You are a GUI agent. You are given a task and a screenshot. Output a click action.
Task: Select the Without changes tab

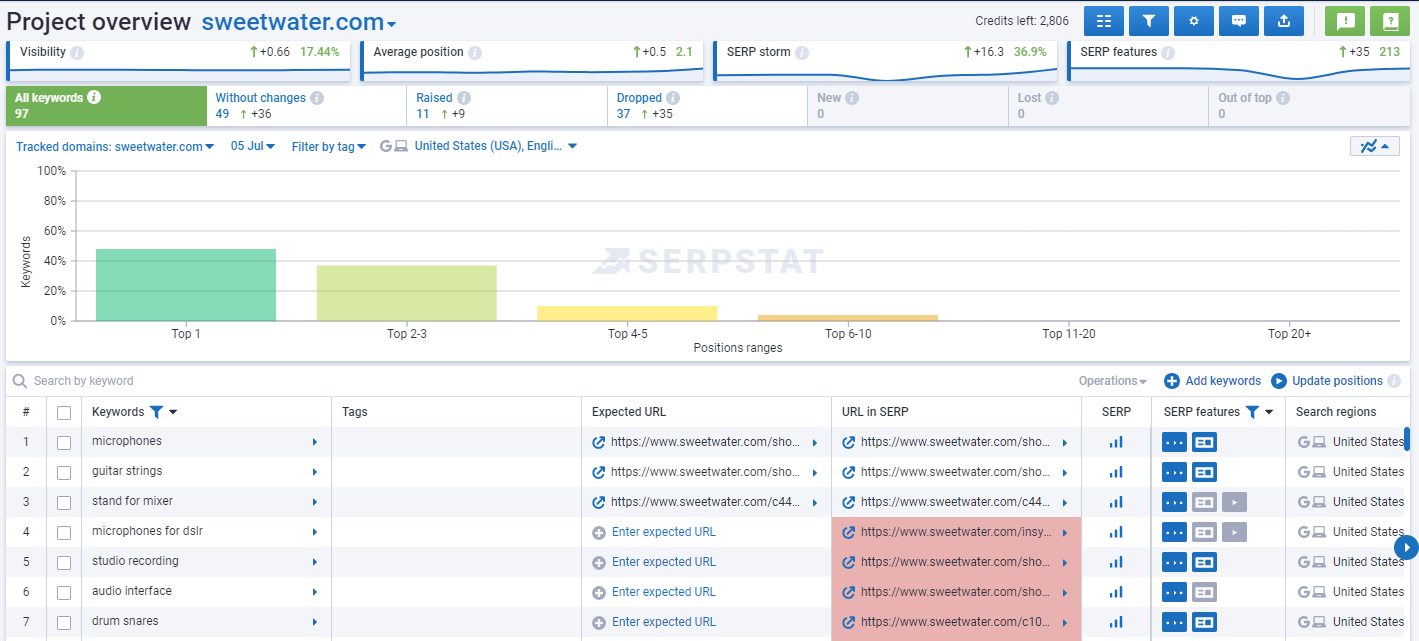point(307,106)
